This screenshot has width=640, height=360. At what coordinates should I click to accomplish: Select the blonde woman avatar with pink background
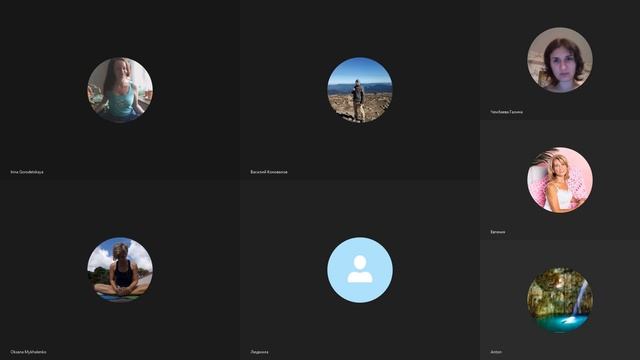click(x=560, y=180)
